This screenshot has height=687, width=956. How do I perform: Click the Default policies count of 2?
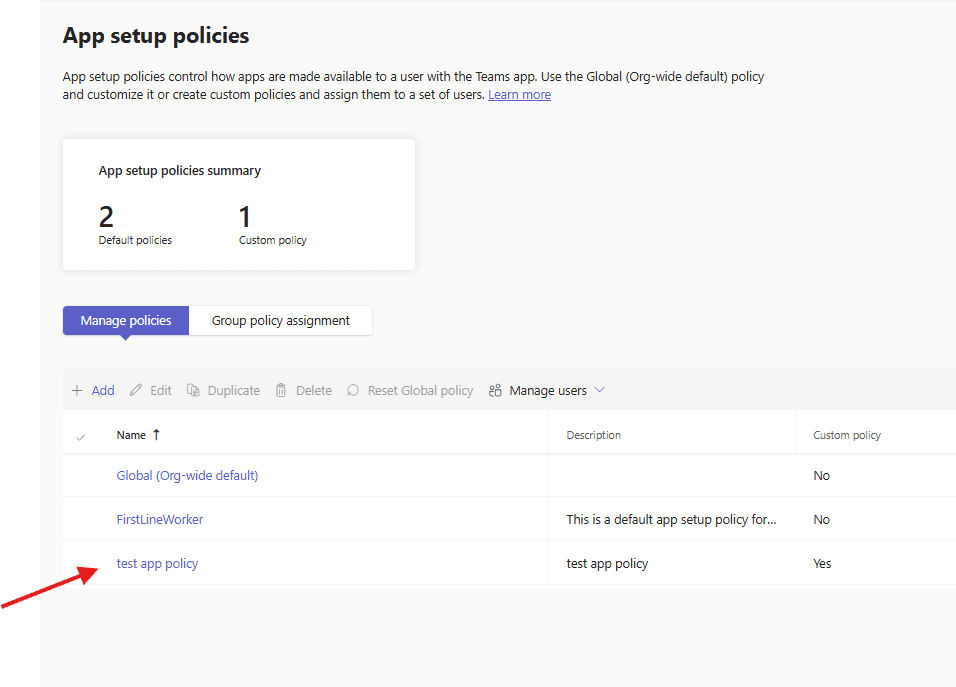pyautogui.click(x=106, y=217)
